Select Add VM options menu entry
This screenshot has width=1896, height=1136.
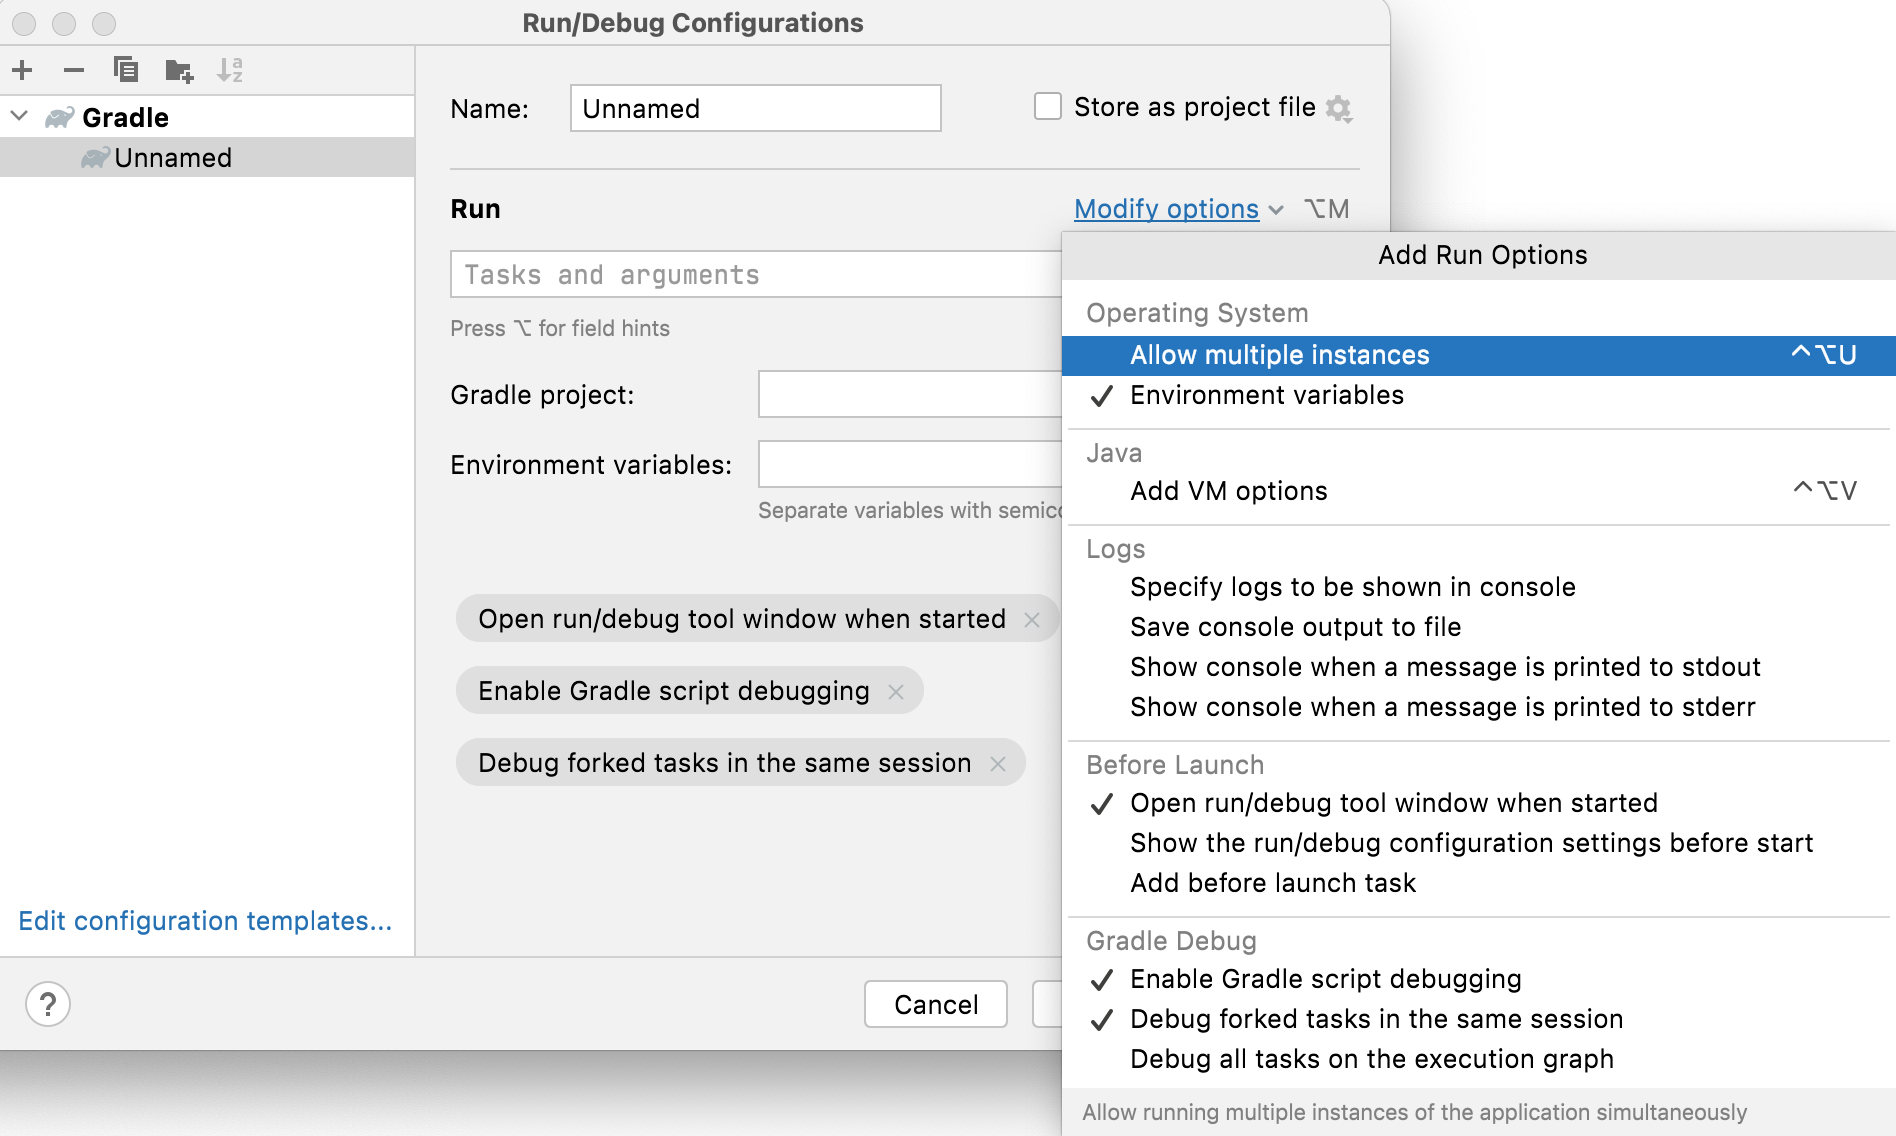(1228, 490)
